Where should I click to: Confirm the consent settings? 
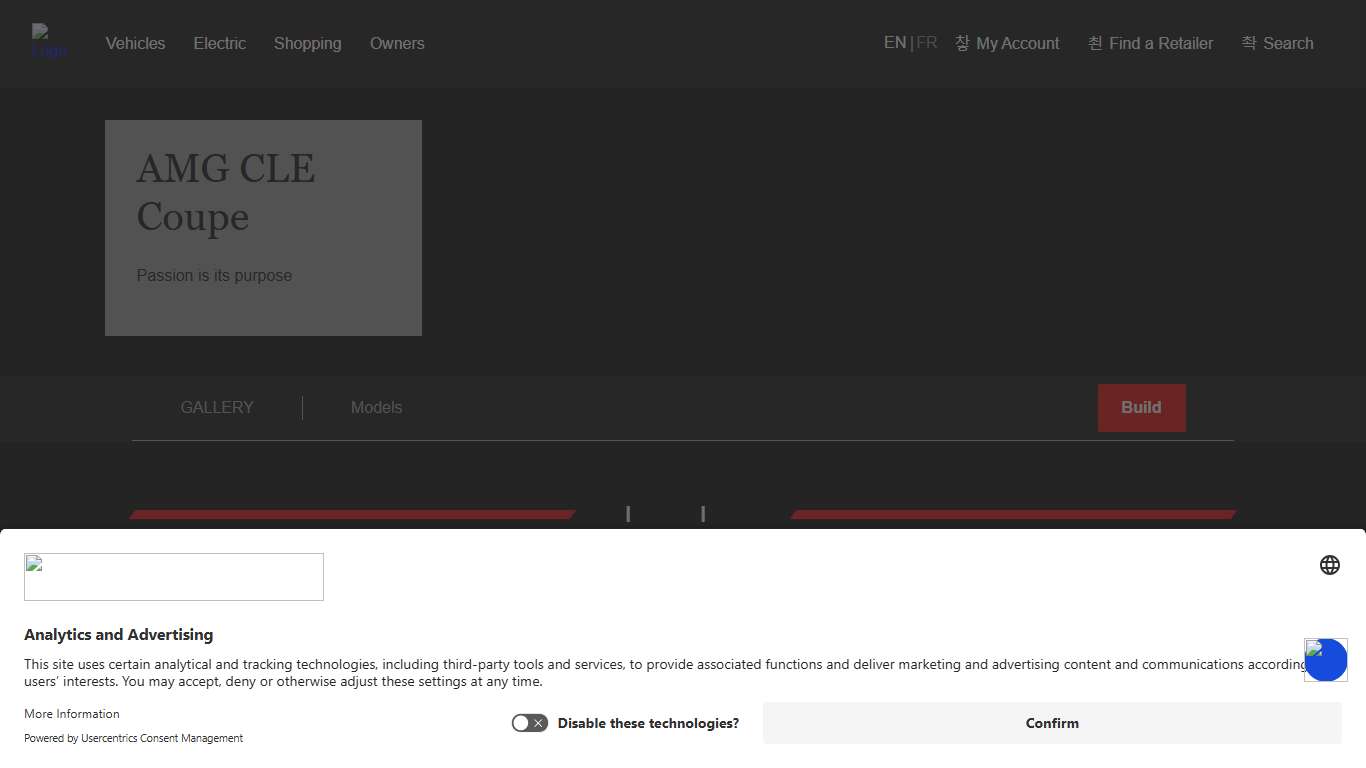[1052, 723]
